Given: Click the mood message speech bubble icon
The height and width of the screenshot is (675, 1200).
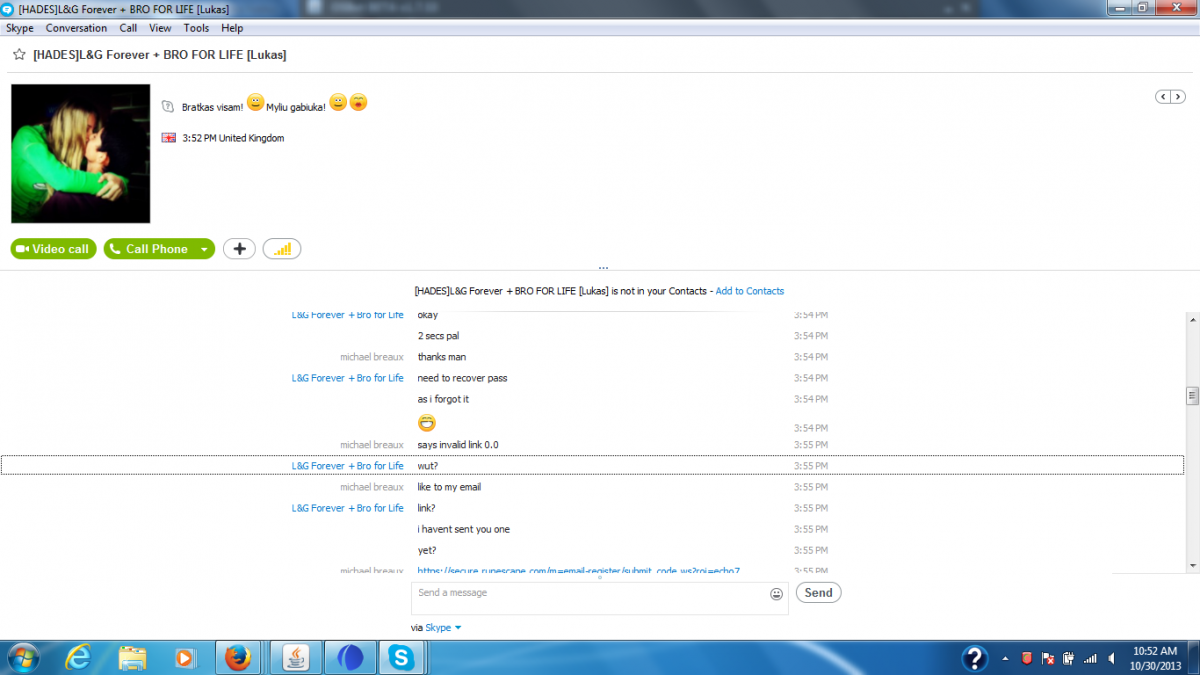Looking at the screenshot, I should (x=168, y=106).
